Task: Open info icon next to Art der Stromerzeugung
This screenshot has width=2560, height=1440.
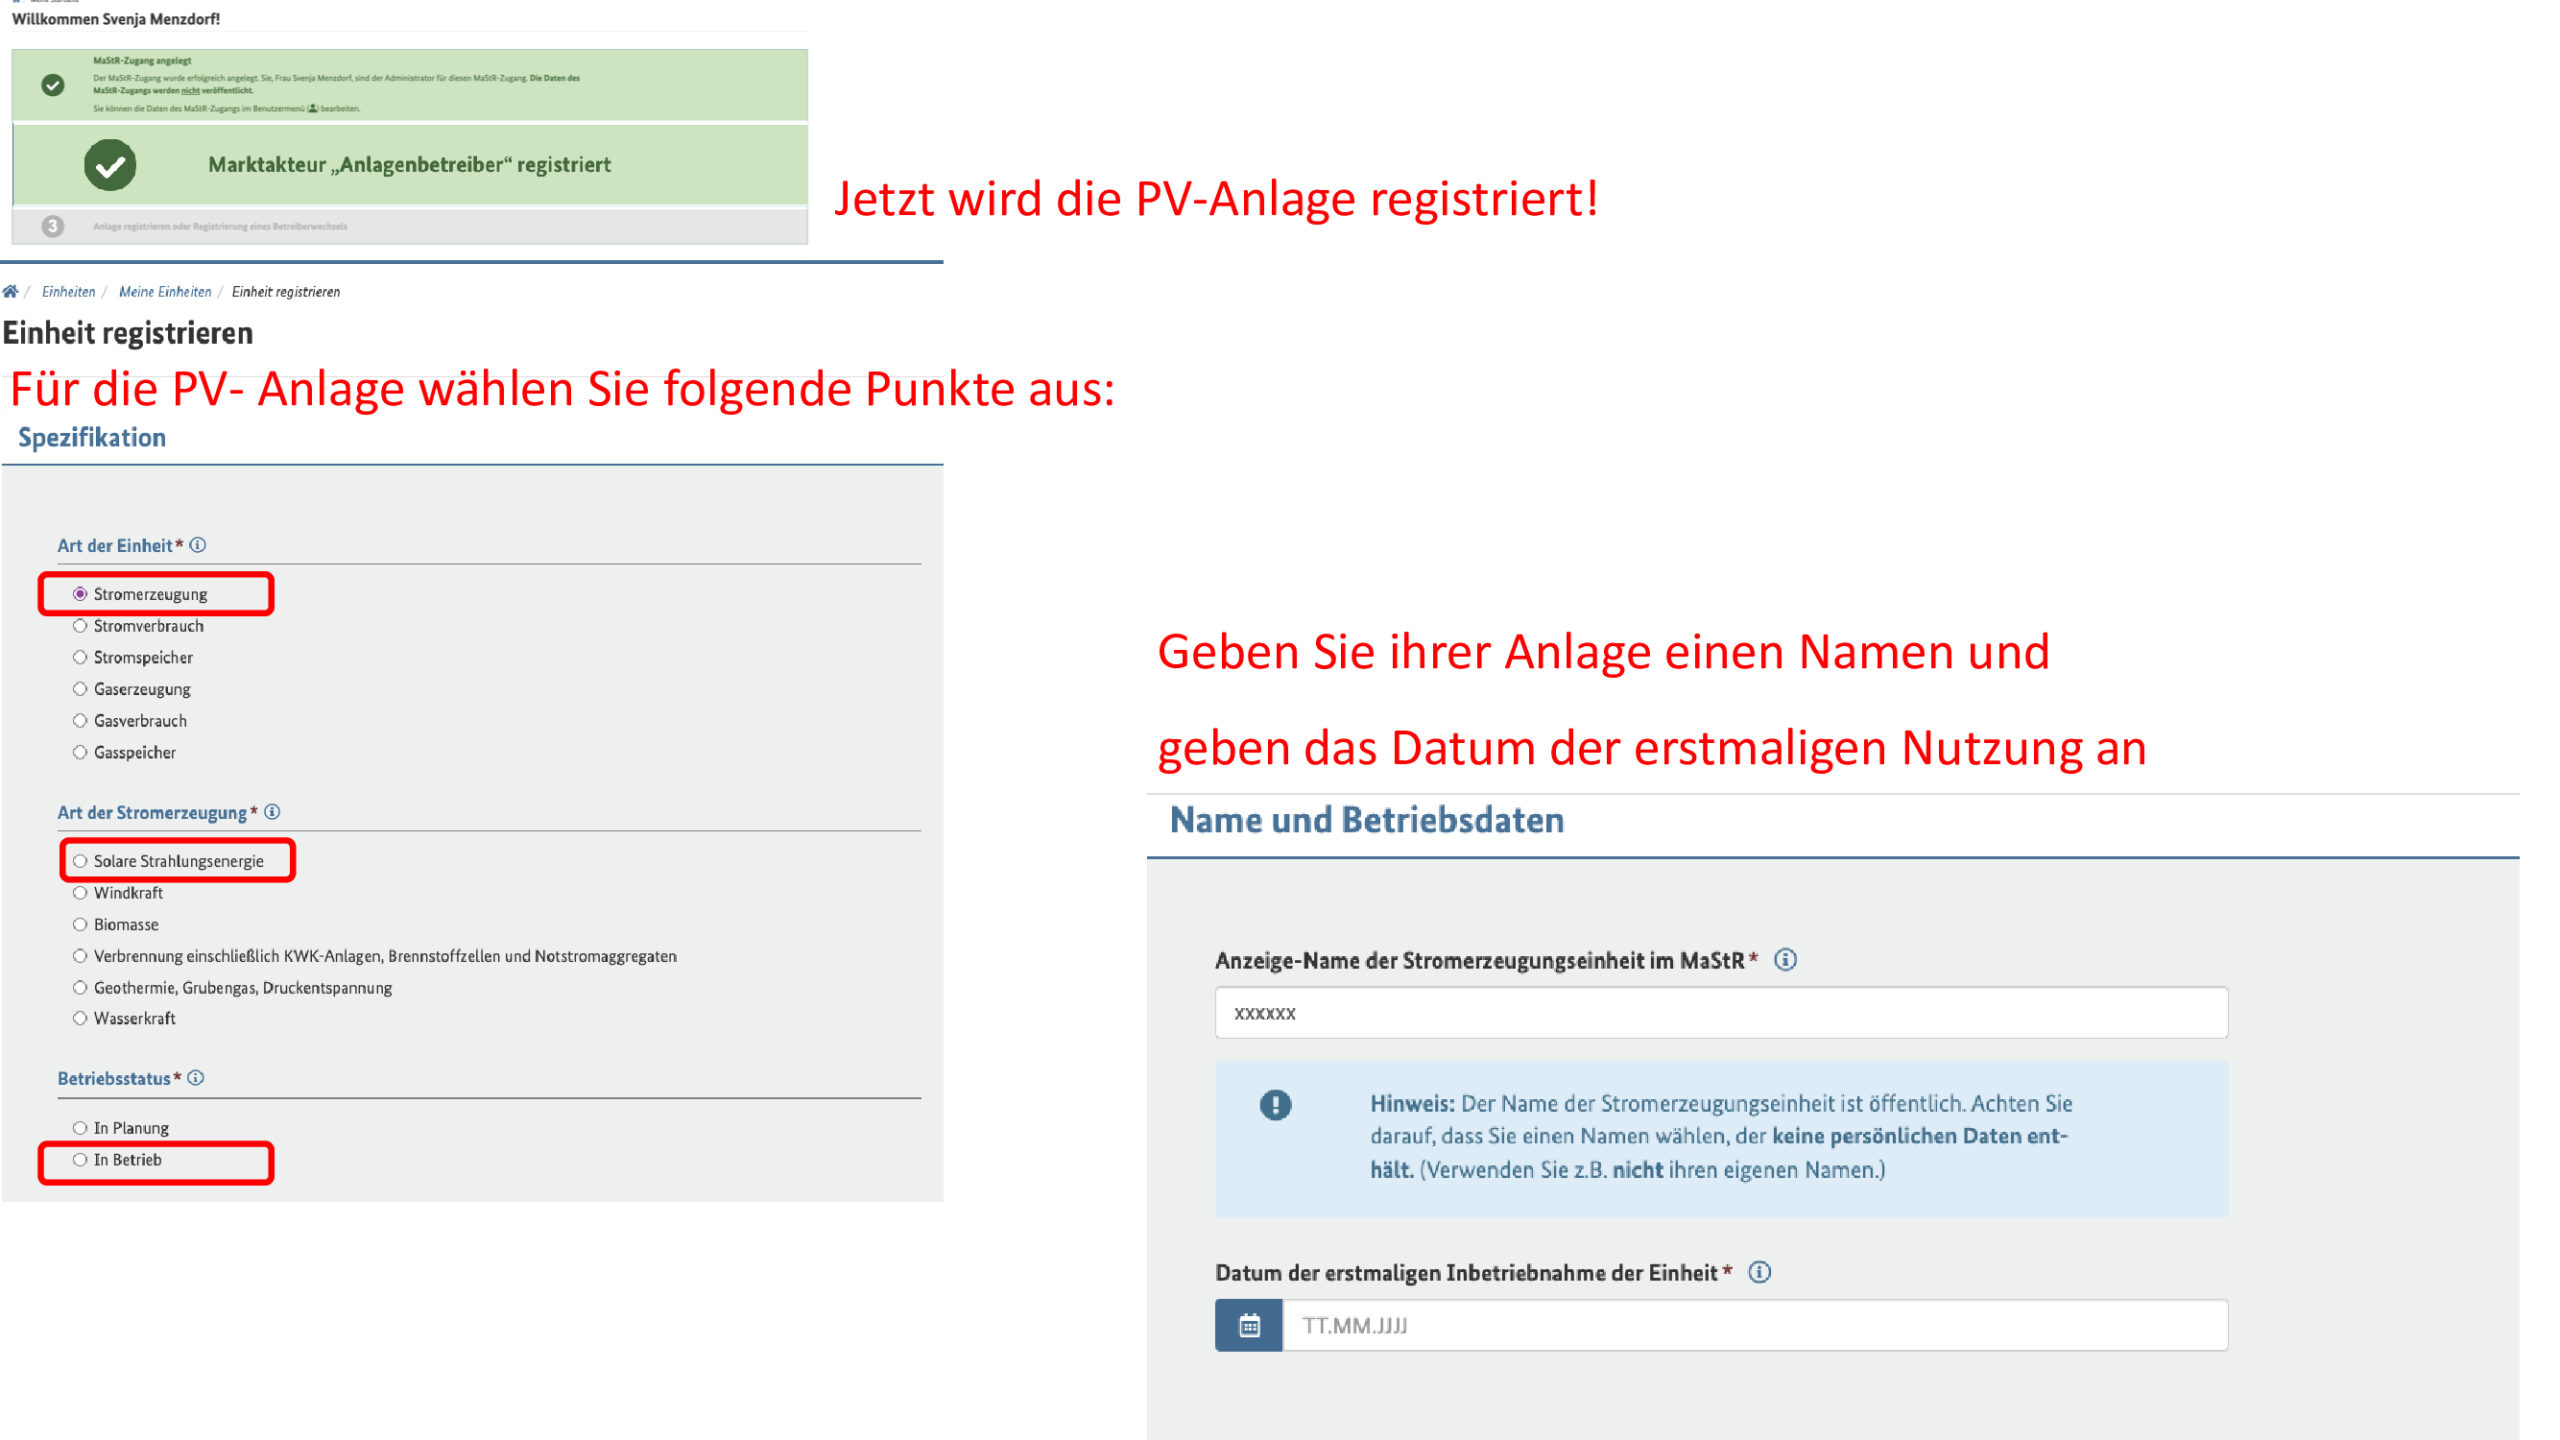Action: tap(272, 812)
